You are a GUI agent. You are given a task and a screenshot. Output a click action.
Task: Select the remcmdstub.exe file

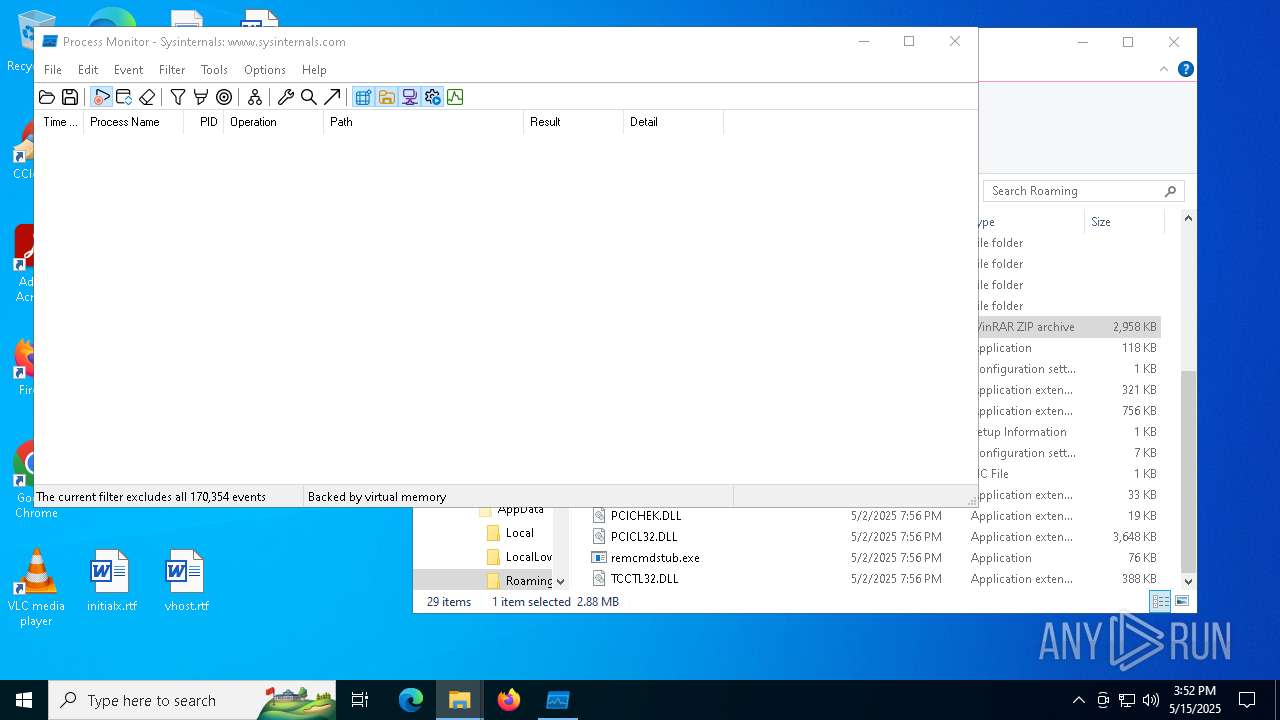point(655,558)
